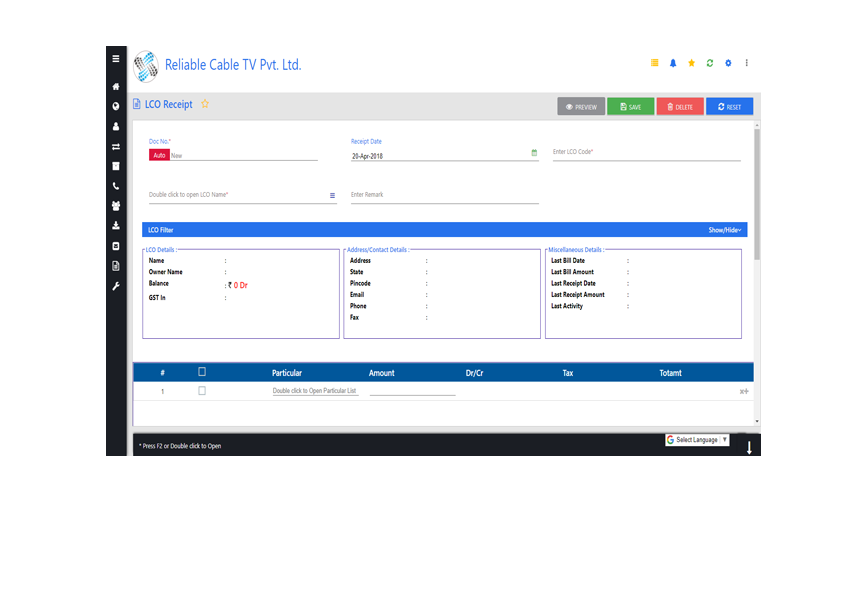Open notifications bell icon
The width and height of the screenshot is (862, 600).
[x=673, y=63]
